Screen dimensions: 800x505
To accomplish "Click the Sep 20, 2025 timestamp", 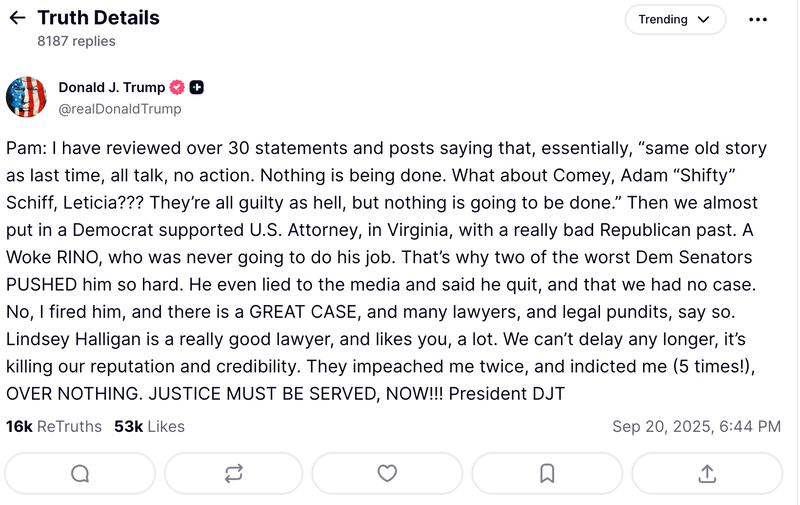I will point(696,426).
